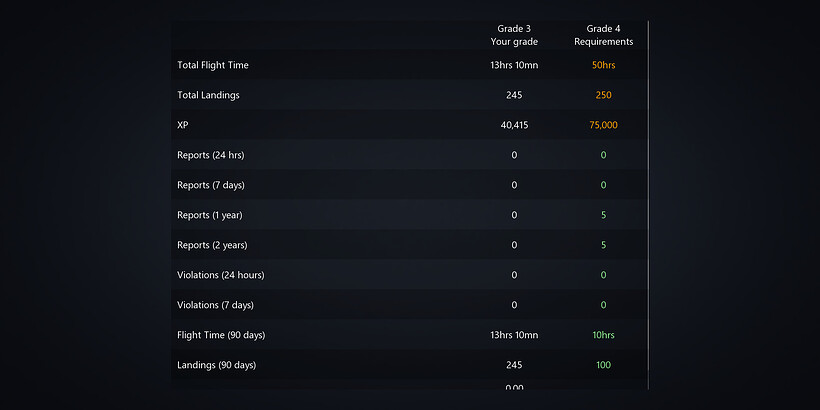Select Flight Time (90 days) row
This screenshot has width=820, height=410.
(221, 335)
